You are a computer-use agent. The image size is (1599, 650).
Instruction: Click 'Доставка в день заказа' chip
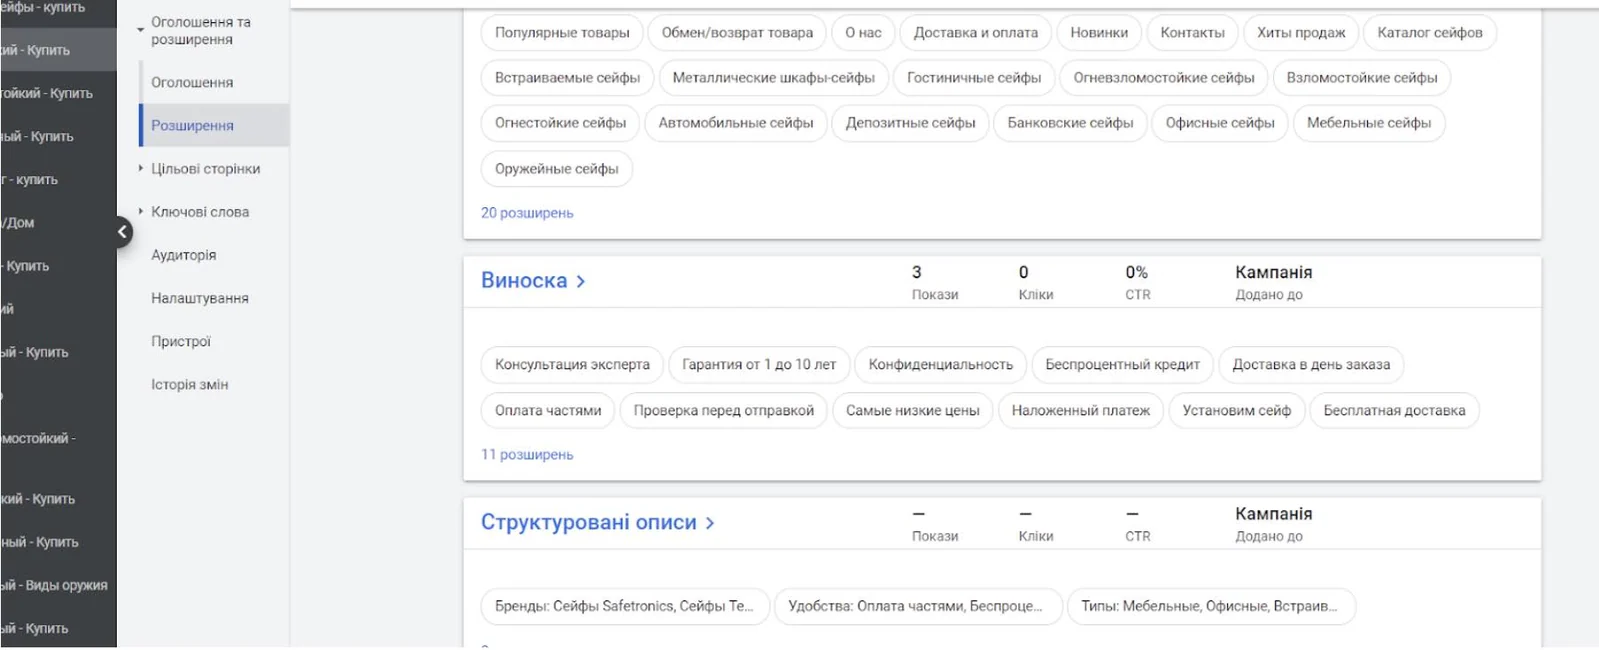click(x=1311, y=365)
